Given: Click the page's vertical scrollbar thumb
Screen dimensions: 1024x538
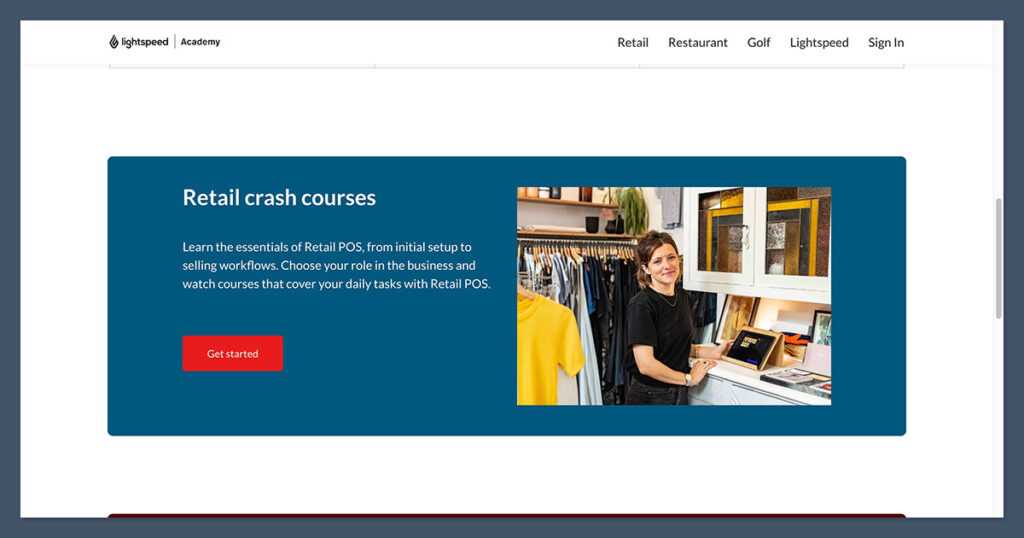Looking at the screenshot, I should 997,258.
